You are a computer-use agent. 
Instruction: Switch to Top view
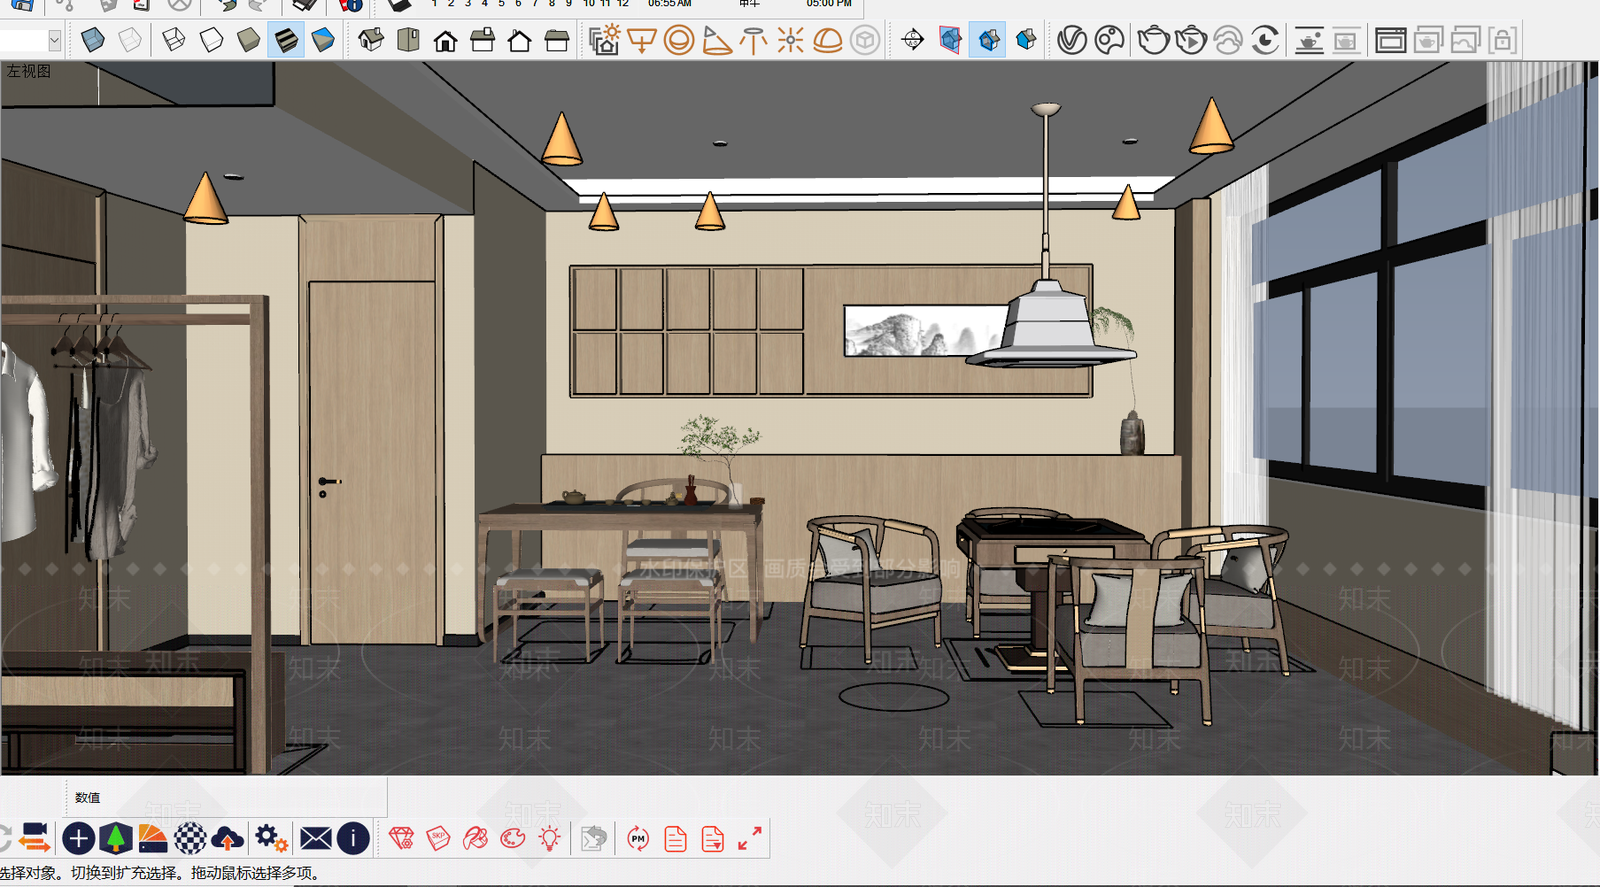tap(408, 40)
